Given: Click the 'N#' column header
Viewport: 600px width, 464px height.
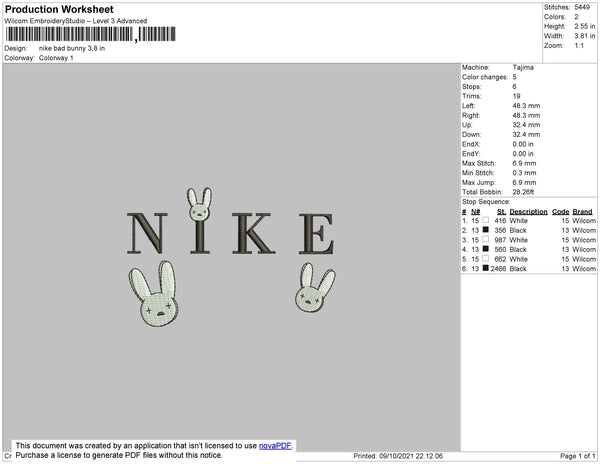Looking at the screenshot, I should pyautogui.click(x=475, y=212).
